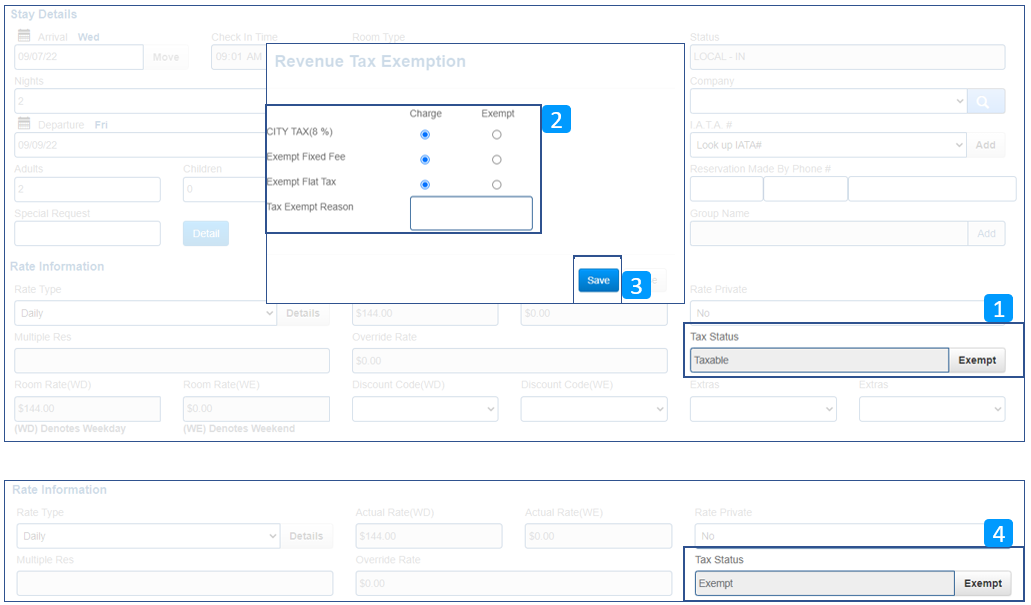This screenshot has width=1031, height=605.
Task: Click Add button beside Group Name field
Action: point(985,233)
